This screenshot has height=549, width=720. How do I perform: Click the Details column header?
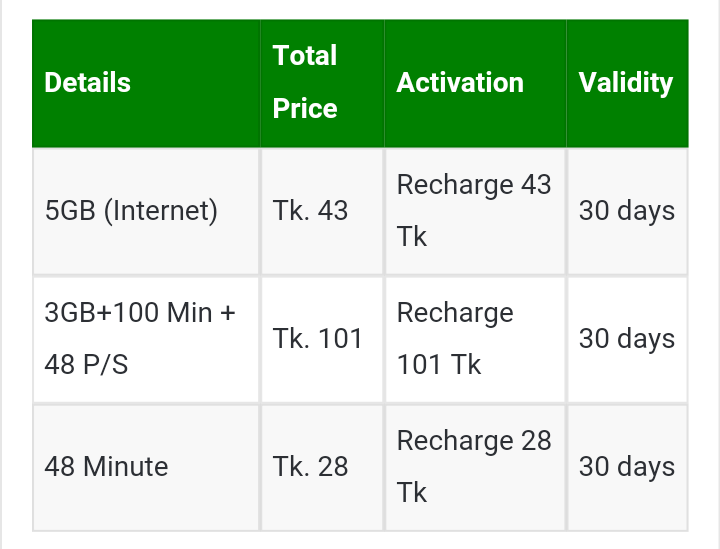pos(88,82)
